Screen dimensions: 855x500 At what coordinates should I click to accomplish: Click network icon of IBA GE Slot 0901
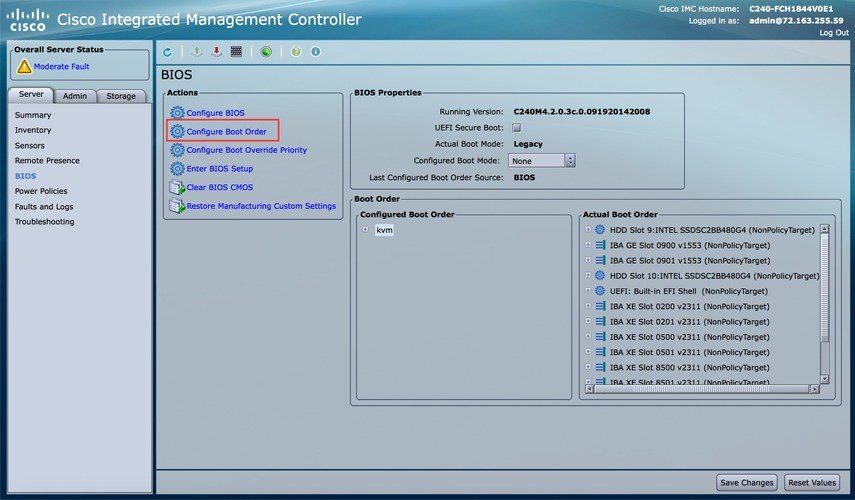(600, 261)
